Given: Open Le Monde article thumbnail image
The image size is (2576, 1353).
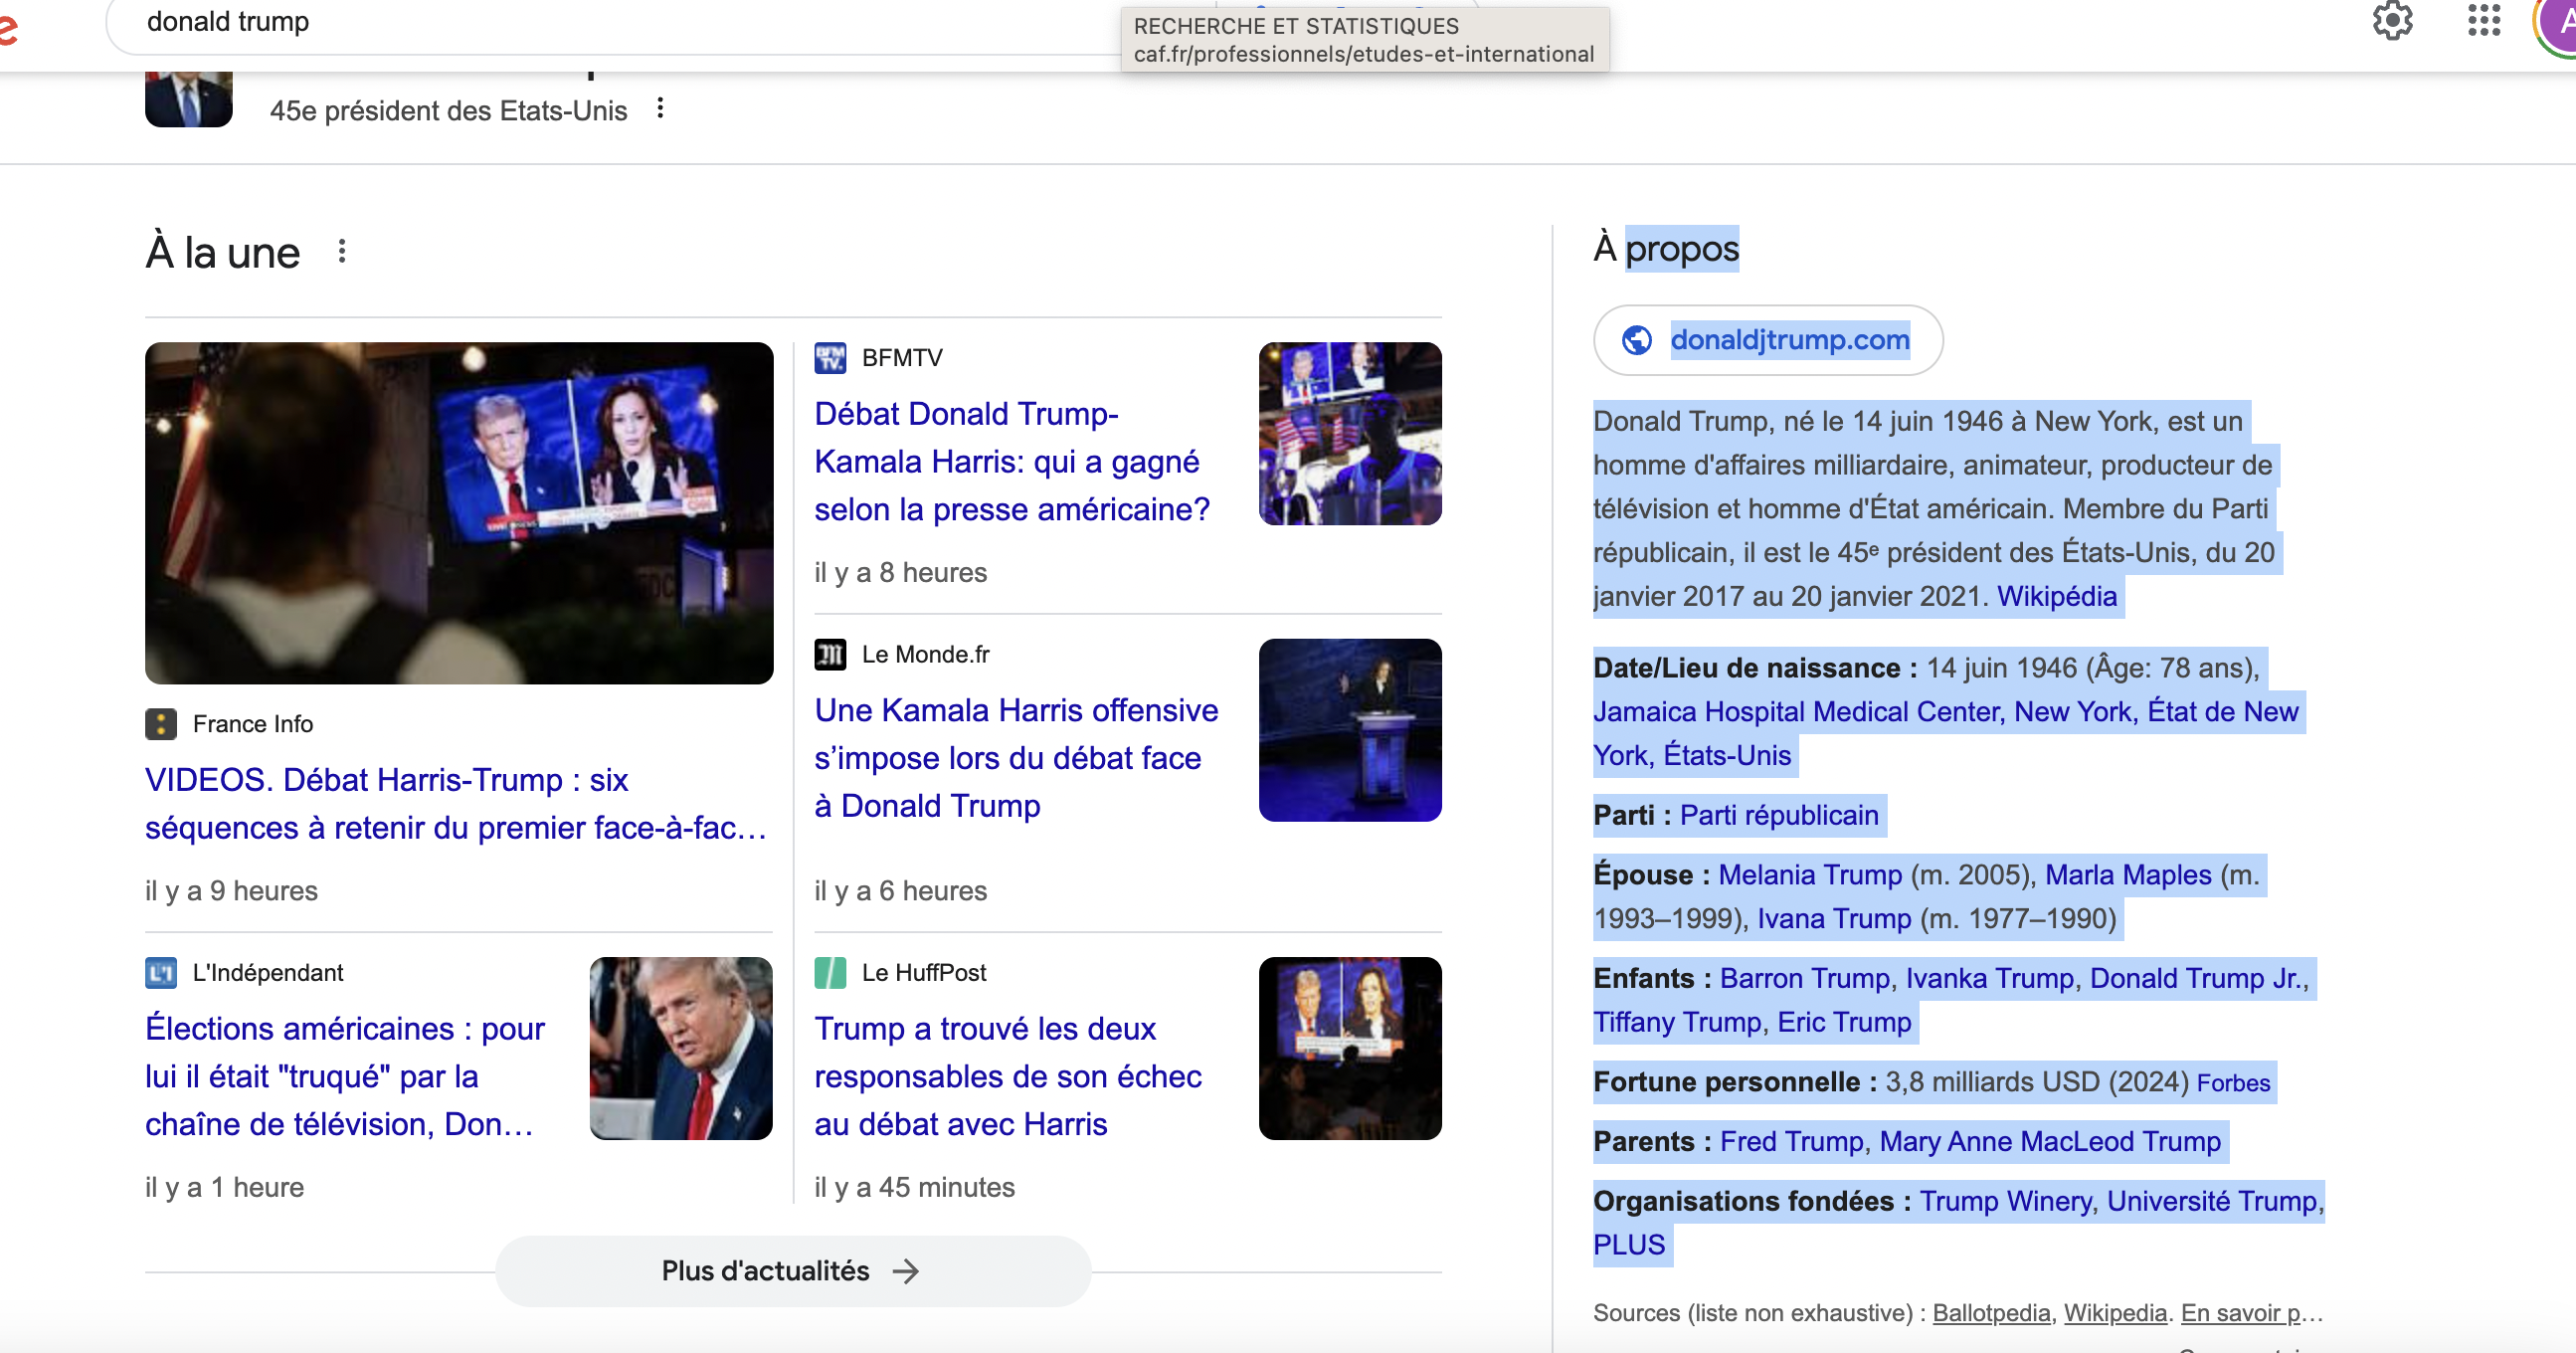Looking at the screenshot, I should [1350, 730].
